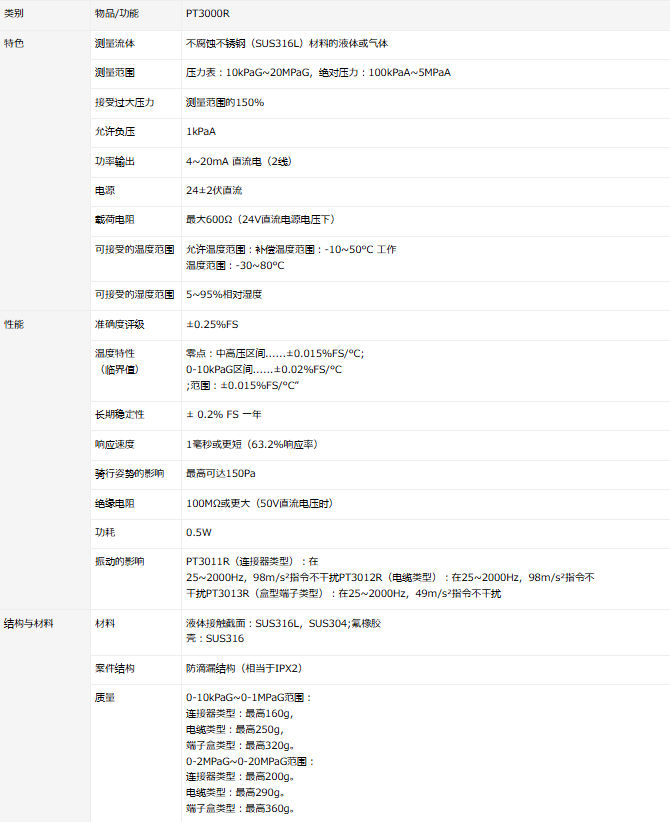
Task: Click the '绝缘电阻' row label
Action: pos(115,503)
